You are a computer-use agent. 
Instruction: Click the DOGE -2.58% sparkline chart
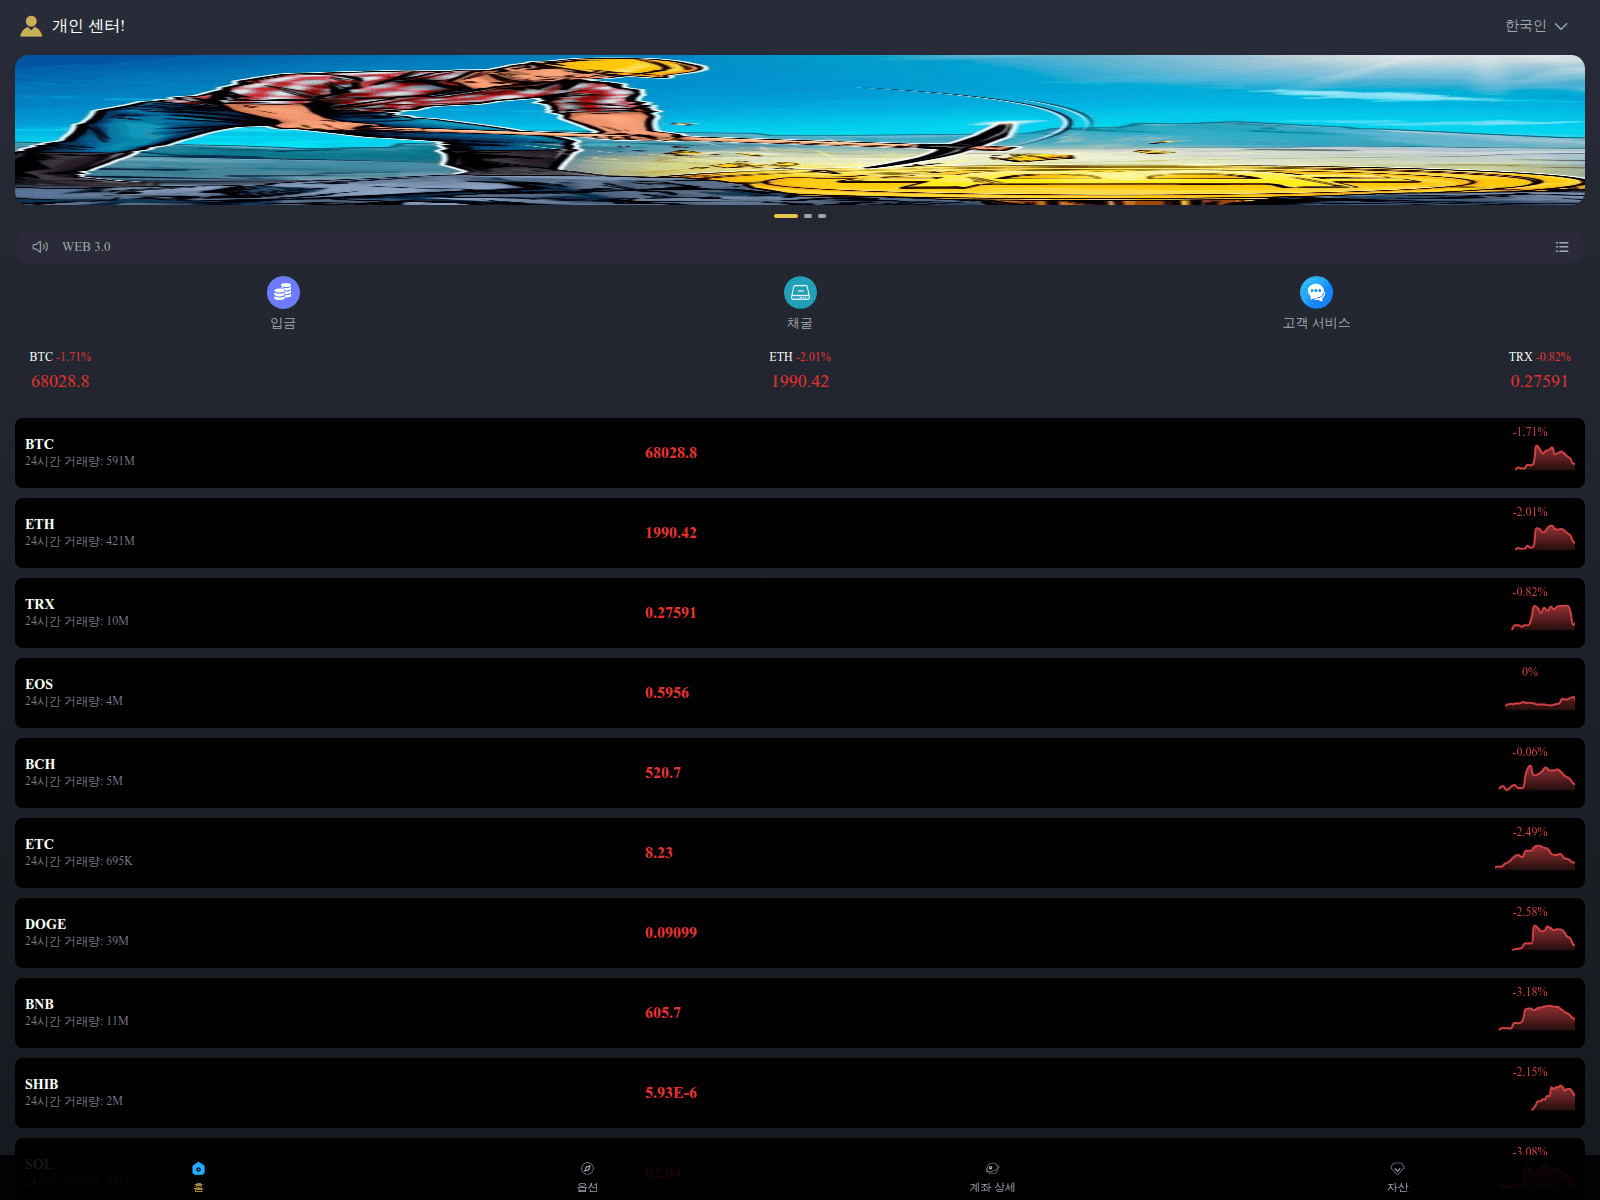click(1543, 937)
